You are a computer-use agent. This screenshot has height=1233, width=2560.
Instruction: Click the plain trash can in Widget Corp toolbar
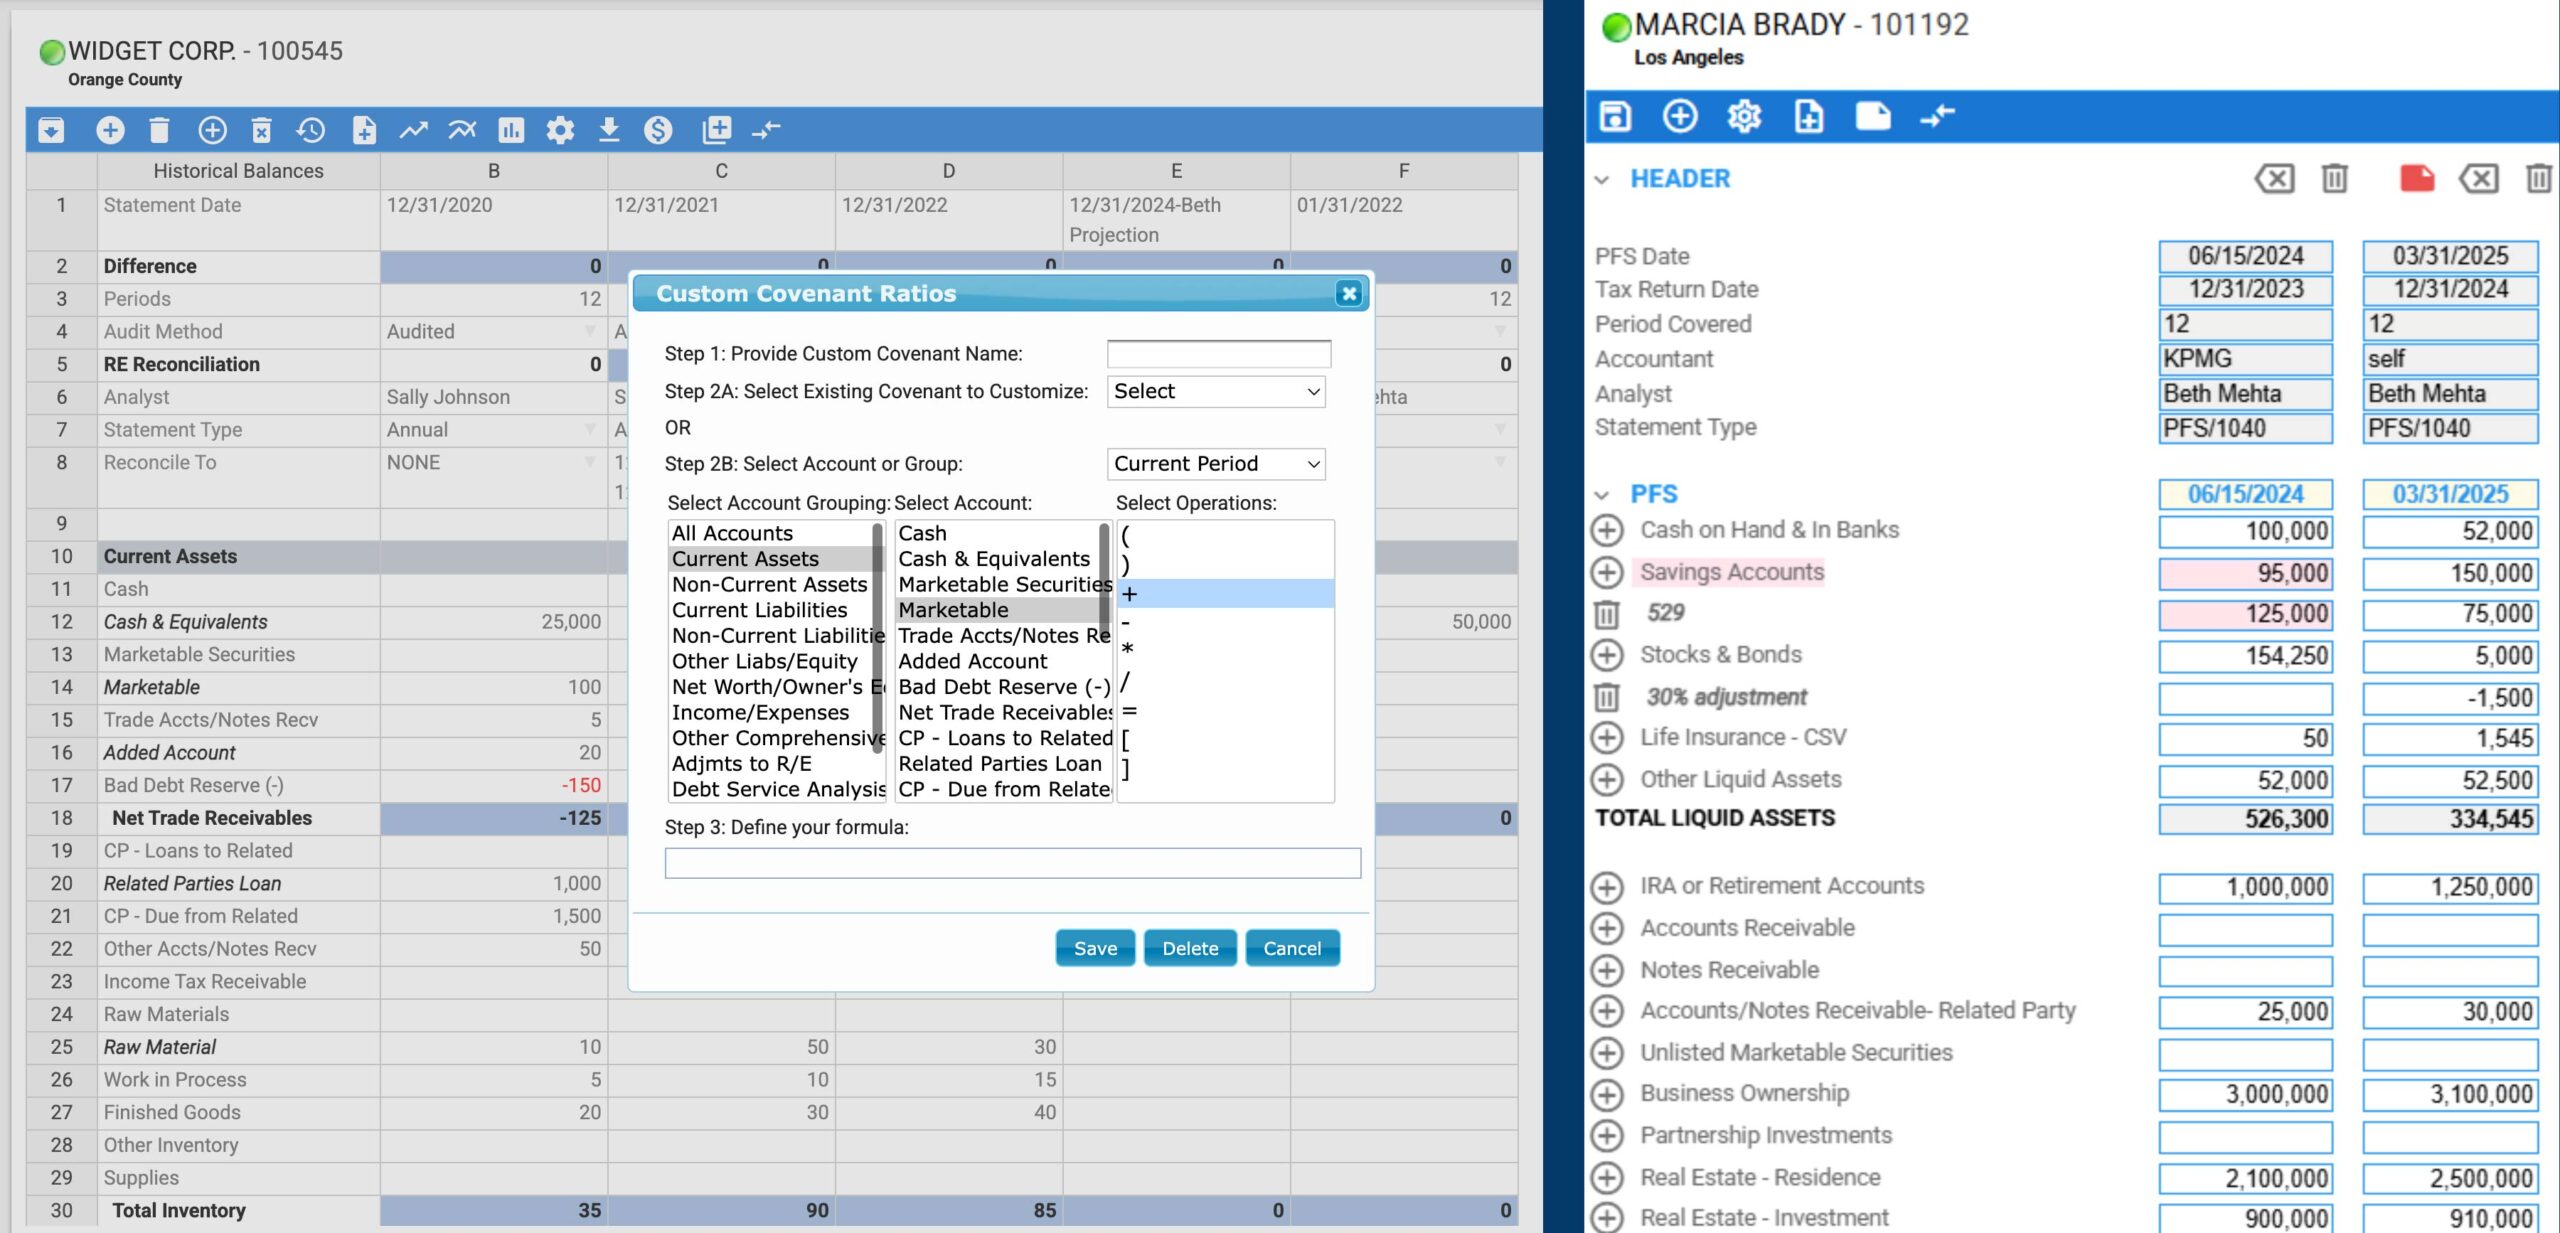159,130
